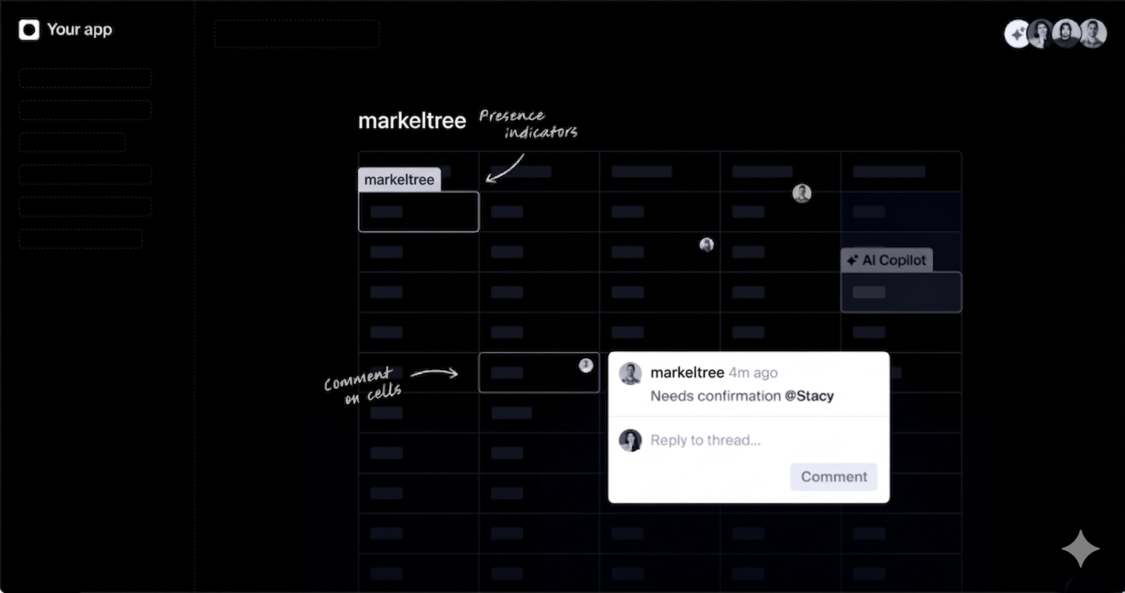Click the markeltree presence tag above the cell
Image resolution: width=1125 pixels, height=593 pixels.
click(399, 180)
